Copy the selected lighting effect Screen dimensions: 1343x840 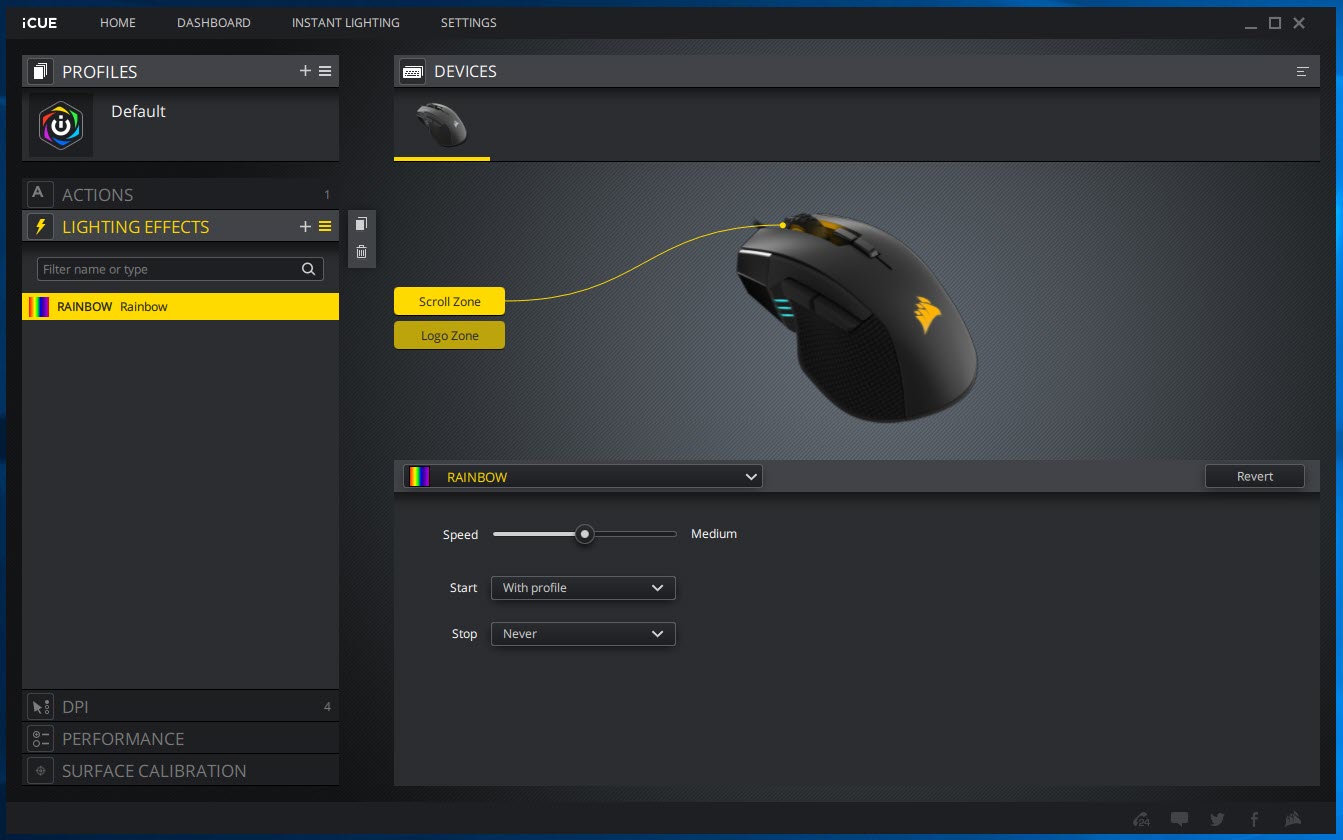(x=362, y=224)
